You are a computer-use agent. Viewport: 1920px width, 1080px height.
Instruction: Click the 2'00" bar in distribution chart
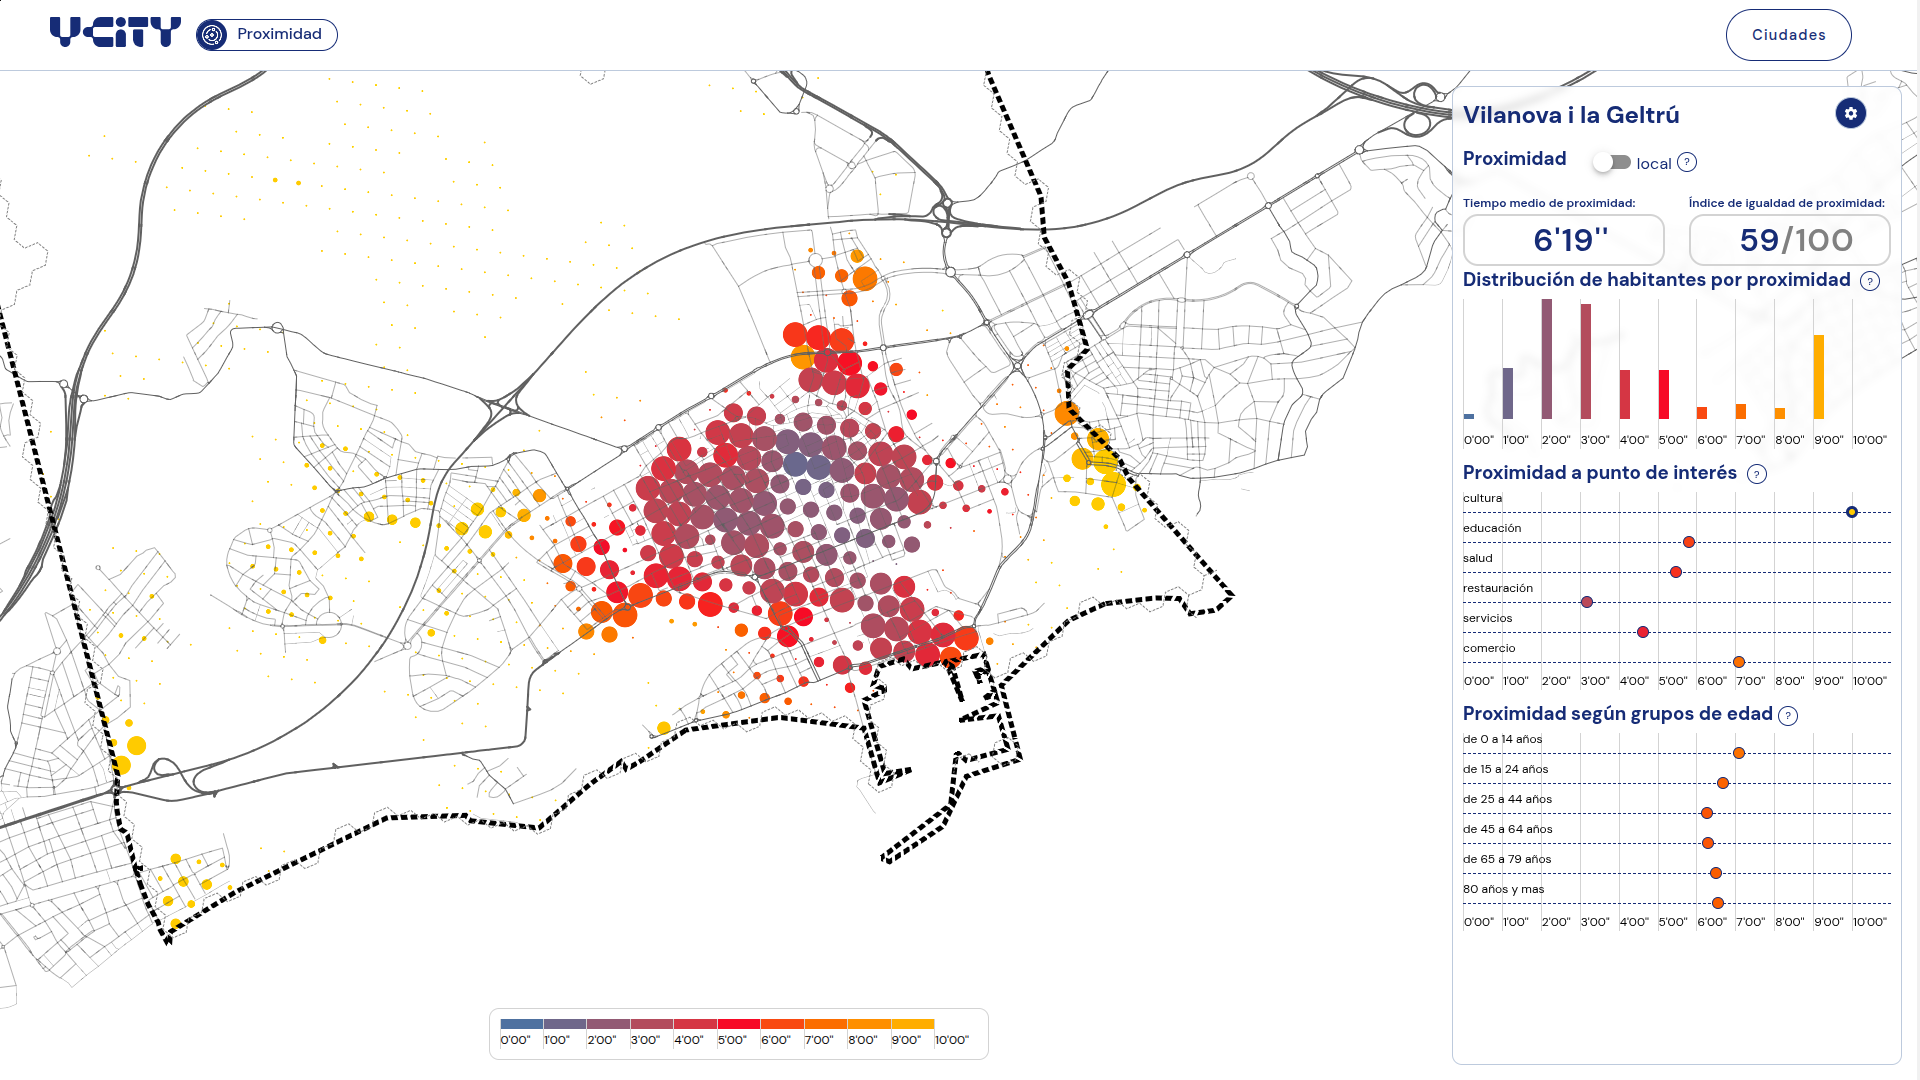(x=1547, y=359)
